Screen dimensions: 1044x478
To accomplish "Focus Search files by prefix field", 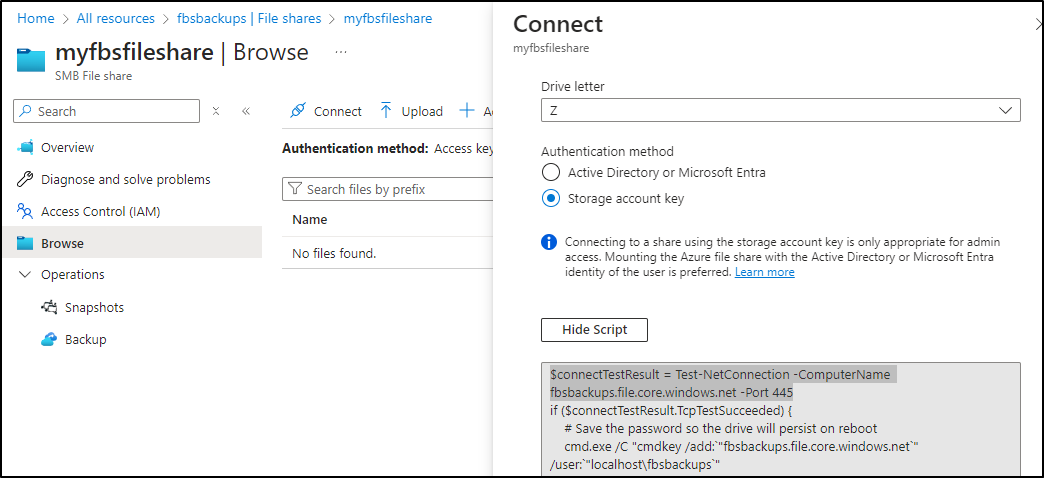I will tap(388, 190).
